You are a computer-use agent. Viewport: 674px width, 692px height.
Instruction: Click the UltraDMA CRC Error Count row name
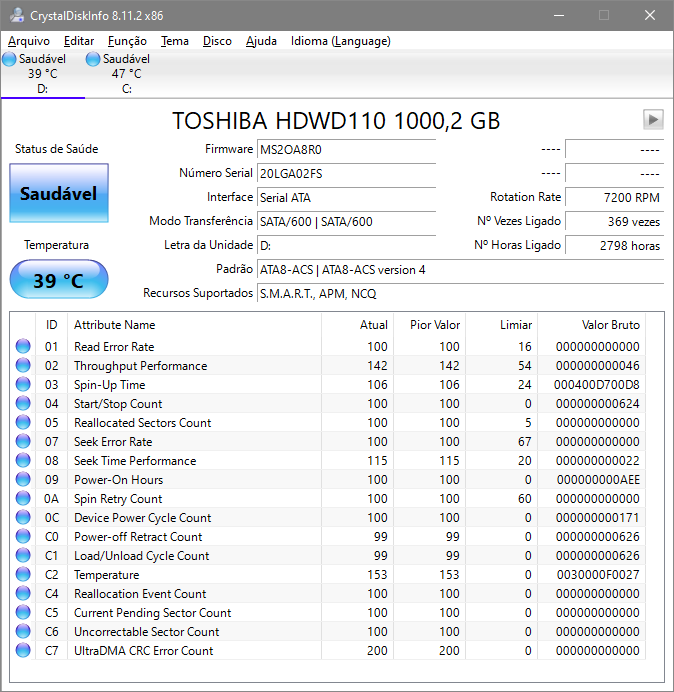point(143,651)
